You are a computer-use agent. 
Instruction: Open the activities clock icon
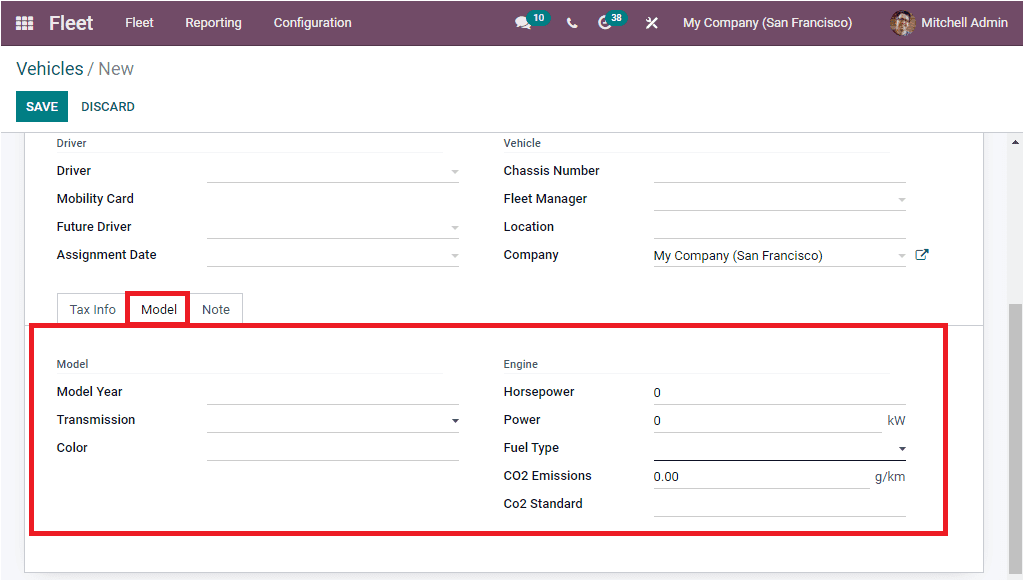(603, 23)
